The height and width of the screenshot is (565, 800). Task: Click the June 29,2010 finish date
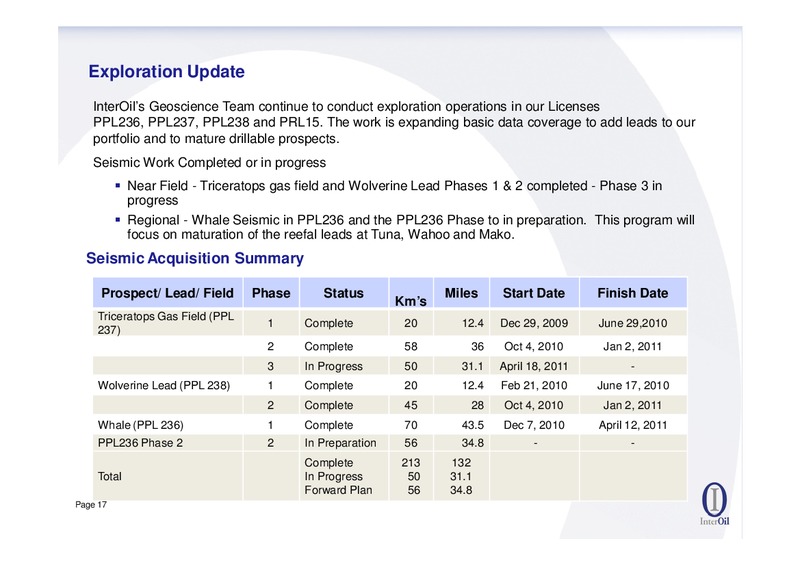tap(633, 323)
